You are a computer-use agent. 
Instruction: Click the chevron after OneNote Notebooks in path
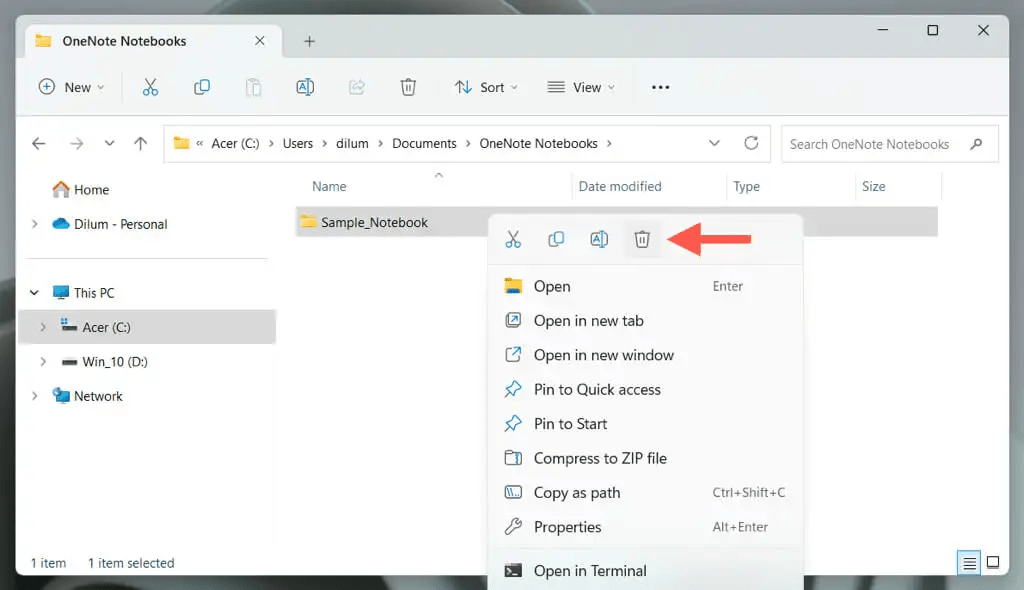click(x=609, y=144)
